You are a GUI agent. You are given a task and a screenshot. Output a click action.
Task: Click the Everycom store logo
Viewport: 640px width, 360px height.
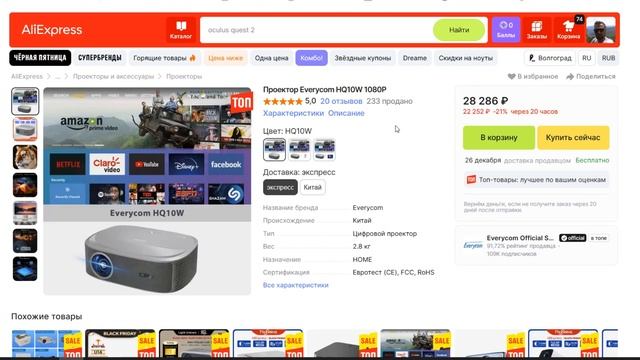pyautogui.click(x=473, y=245)
